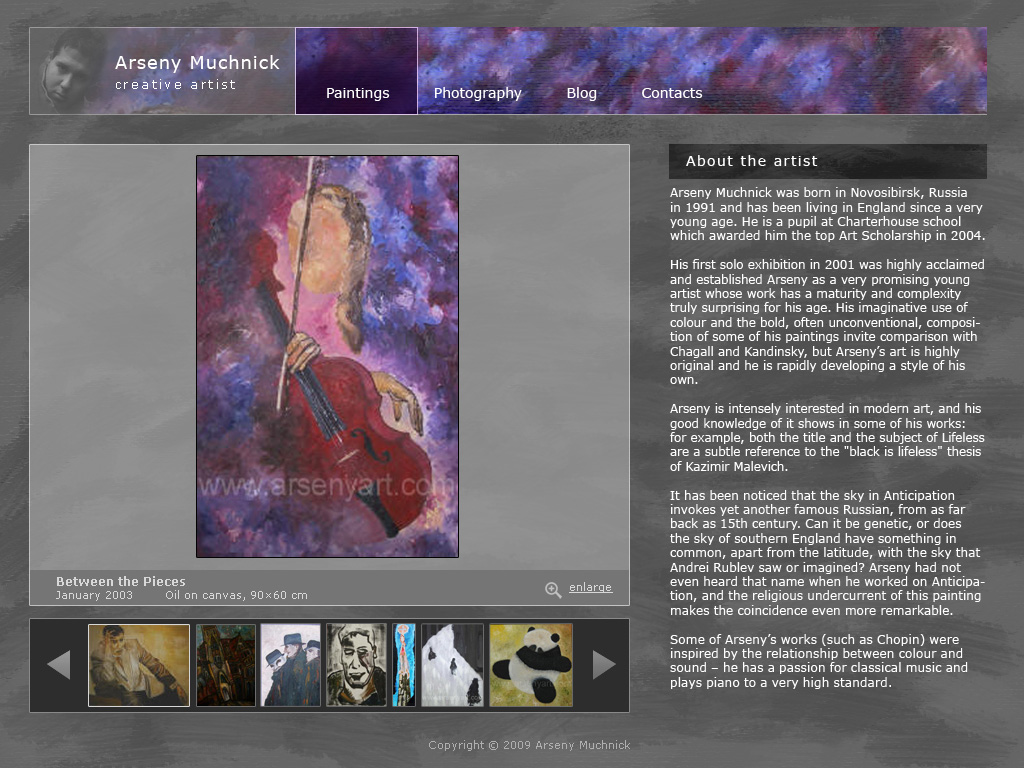The width and height of the screenshot is (1024, 768).
Task: Select the narrow blue vertical thumbnail
Action: click(x=404, y=665)
